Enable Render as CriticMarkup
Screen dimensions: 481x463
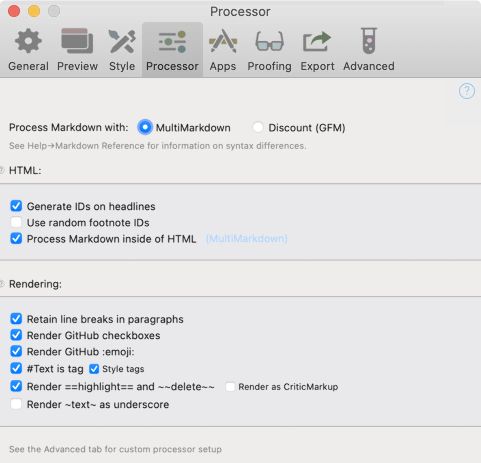click(230, 387)
